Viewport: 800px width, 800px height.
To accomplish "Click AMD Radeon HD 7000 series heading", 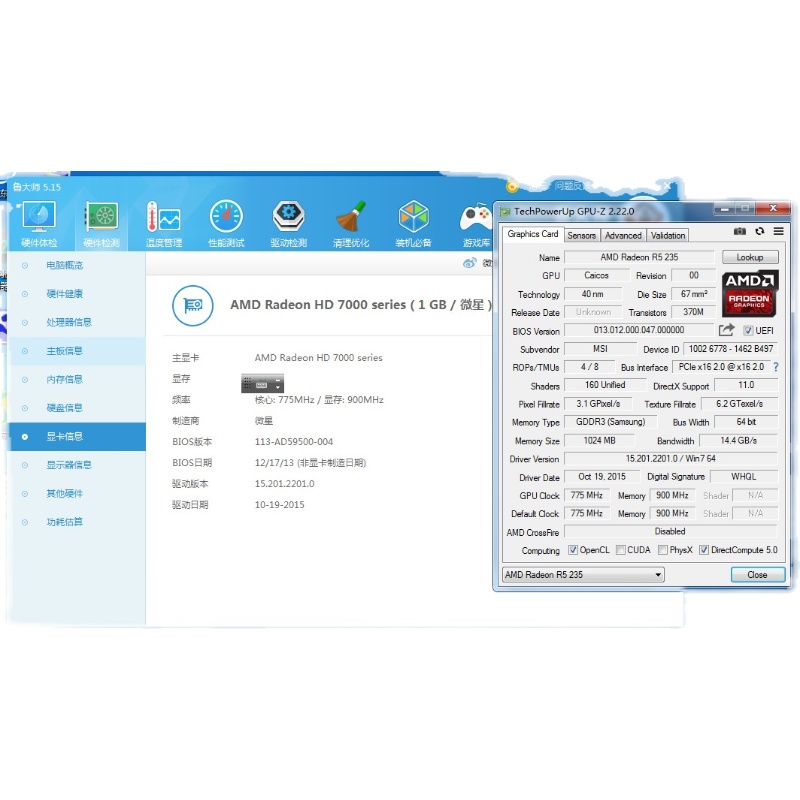I will coord(361,305).
